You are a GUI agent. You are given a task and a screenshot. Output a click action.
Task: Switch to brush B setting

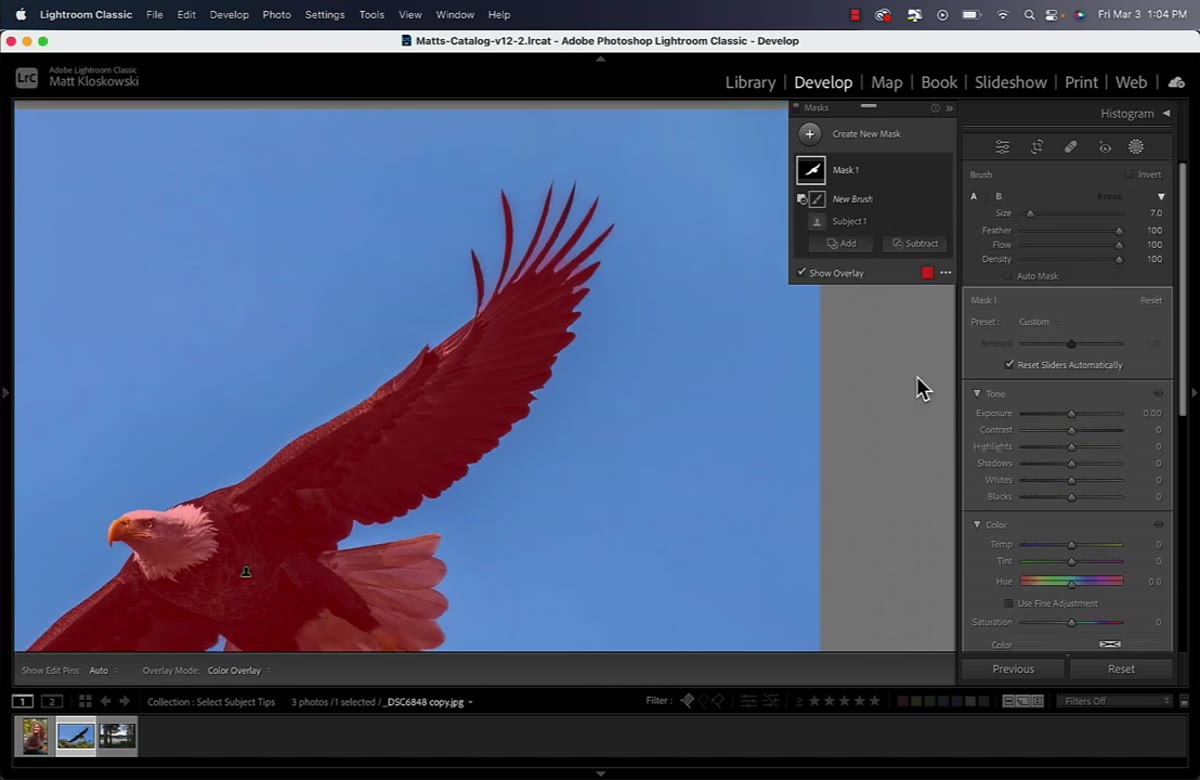coord(998,197)
